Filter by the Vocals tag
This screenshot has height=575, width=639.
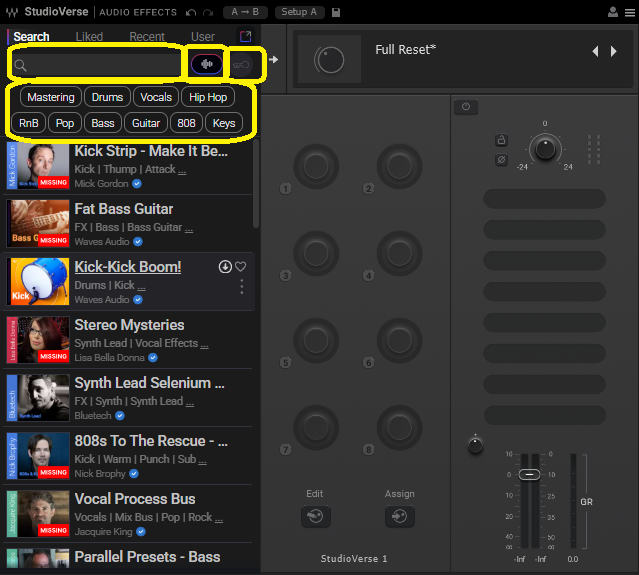156,97
